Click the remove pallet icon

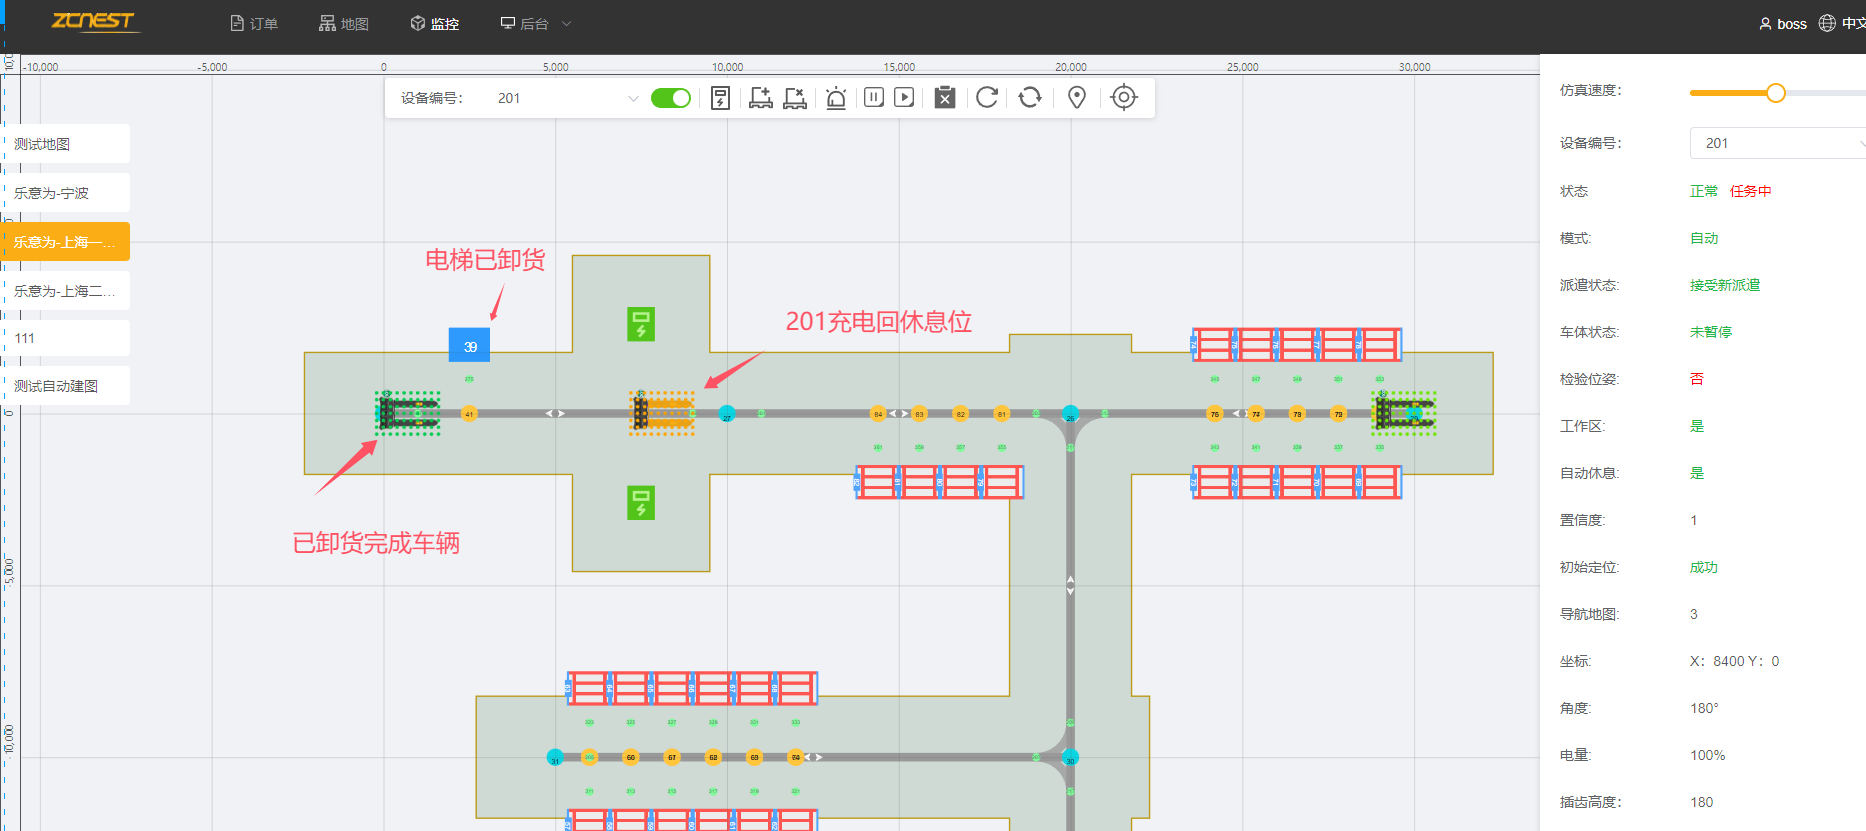click(x=795, y=98)
